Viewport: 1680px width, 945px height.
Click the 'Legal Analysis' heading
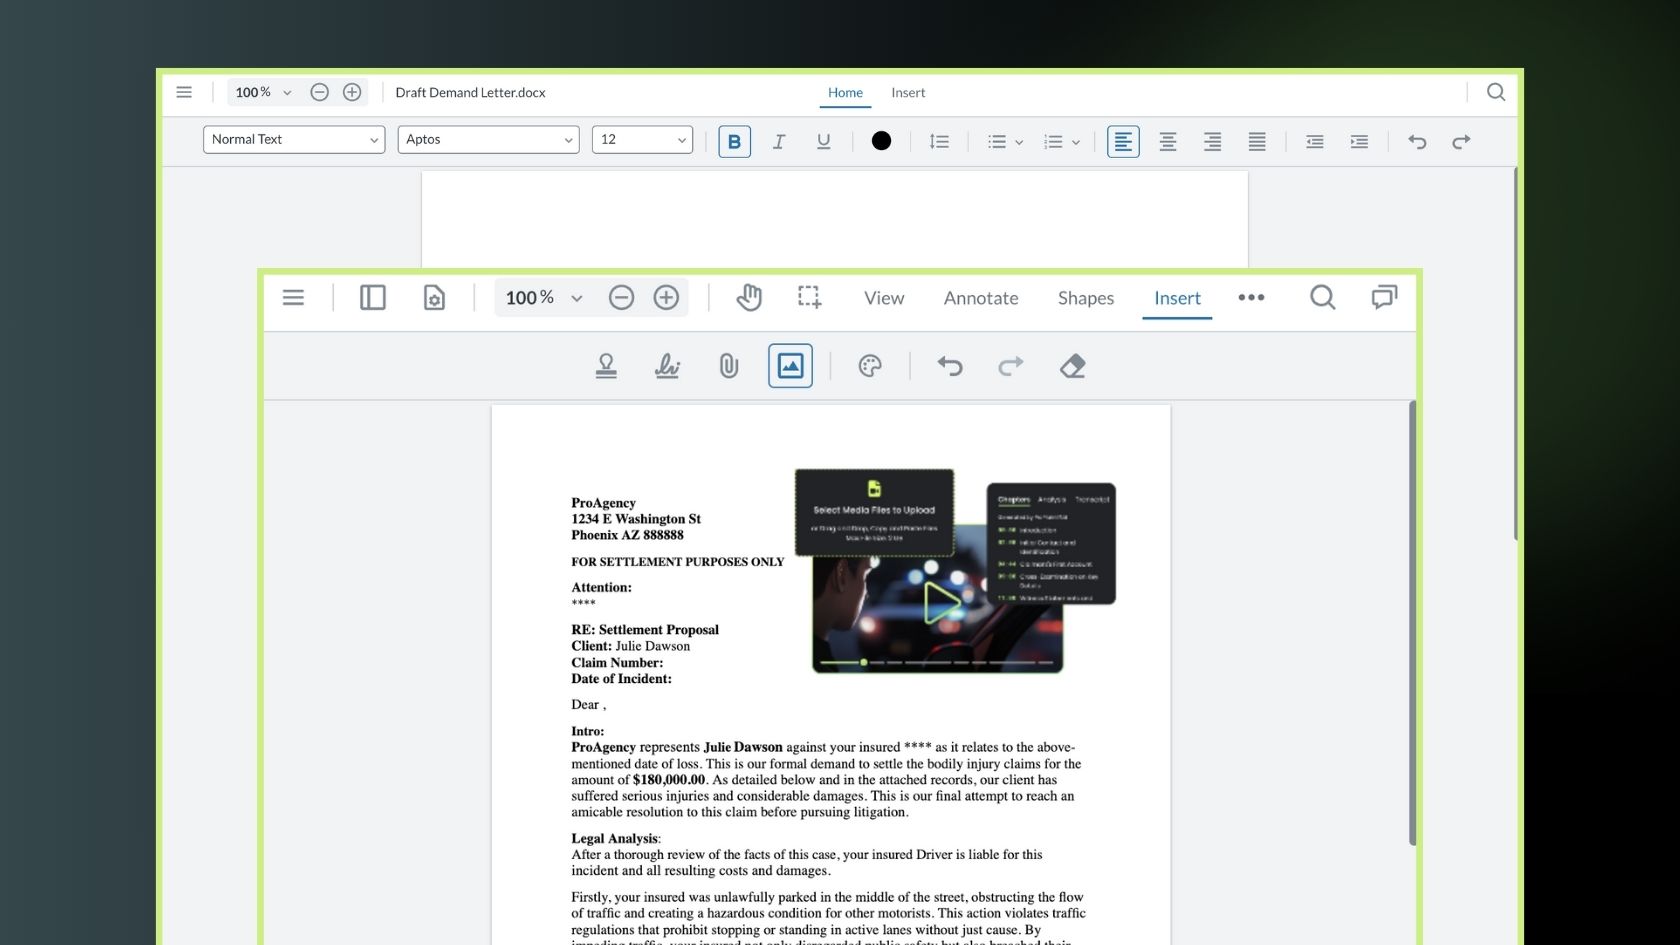click(614, 838)
